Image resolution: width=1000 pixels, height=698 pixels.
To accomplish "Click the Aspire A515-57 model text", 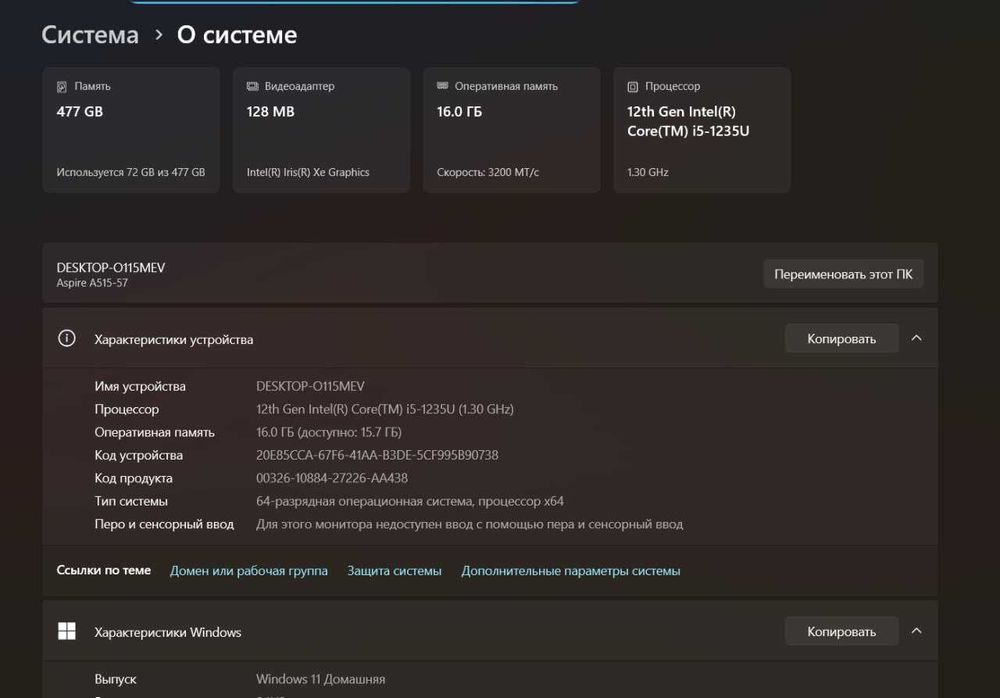I will 92,283.
